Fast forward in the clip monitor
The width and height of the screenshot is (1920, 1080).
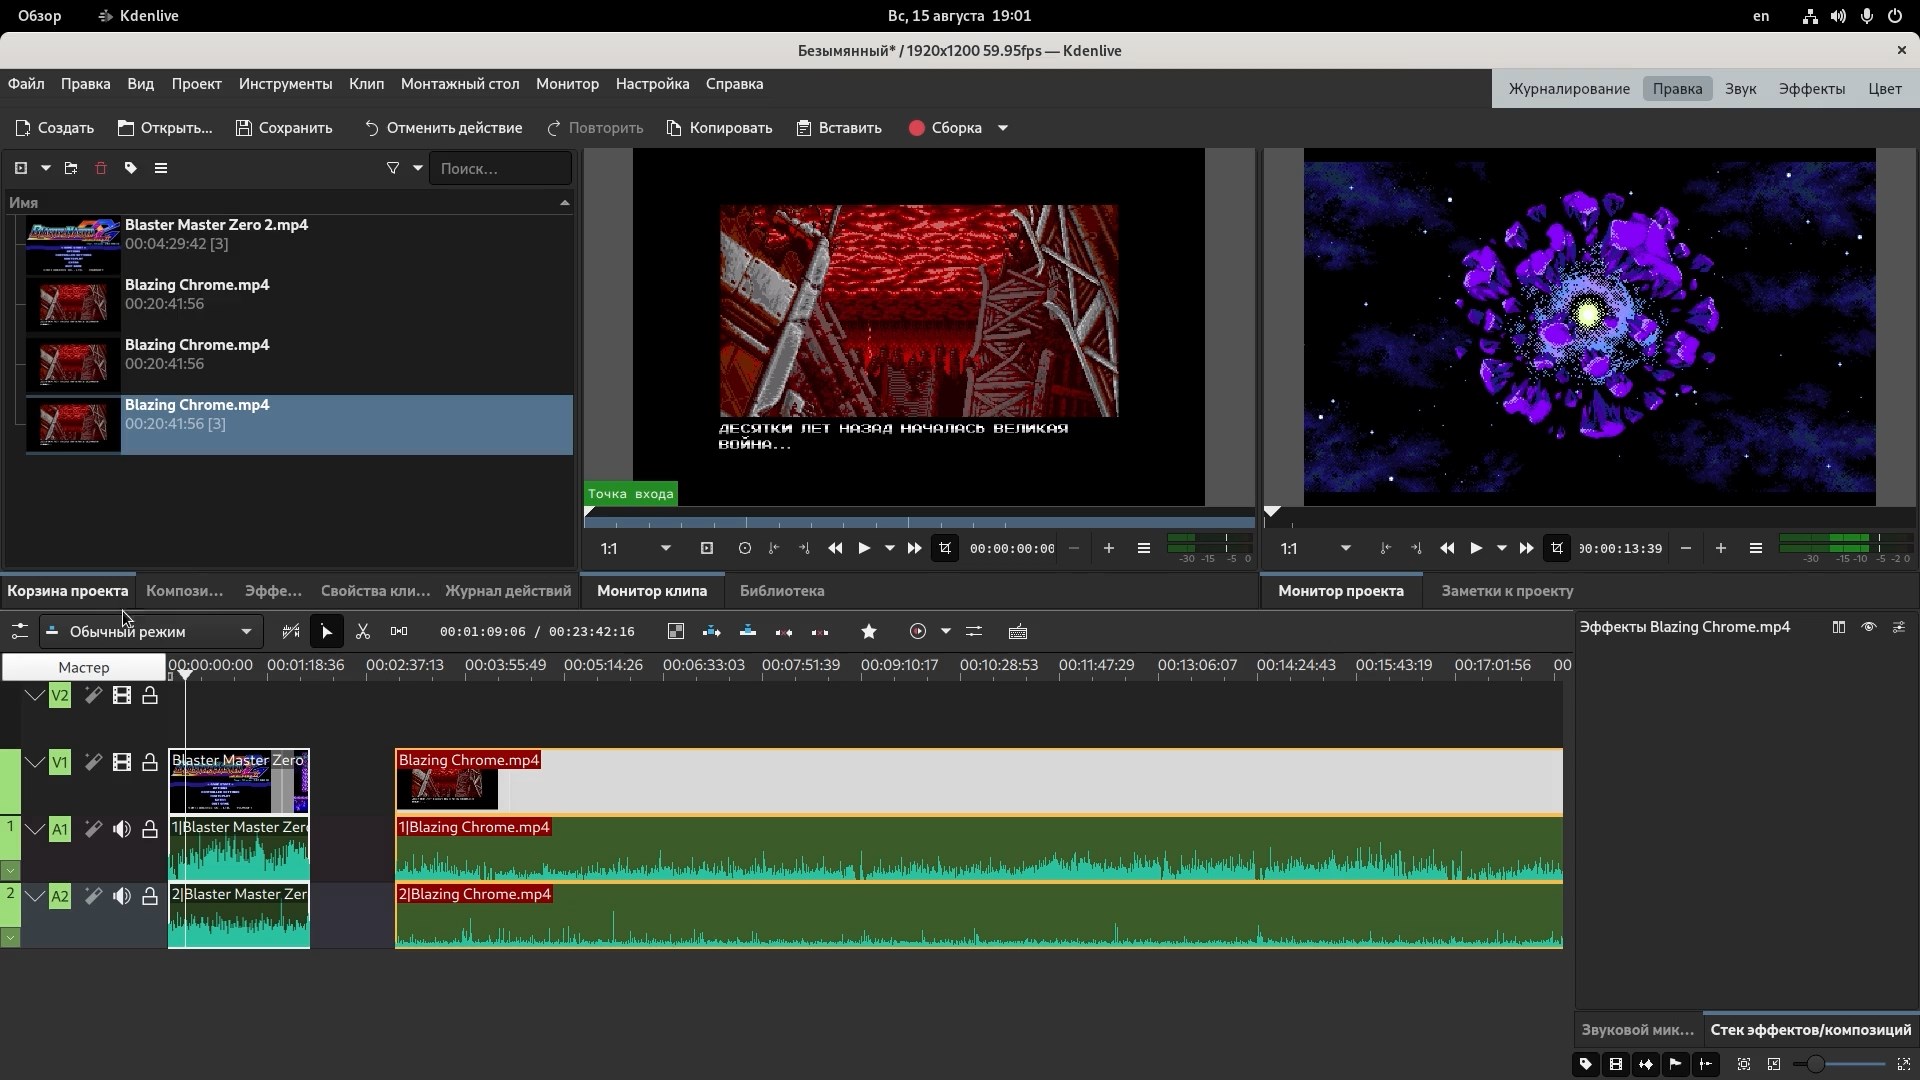914,548
